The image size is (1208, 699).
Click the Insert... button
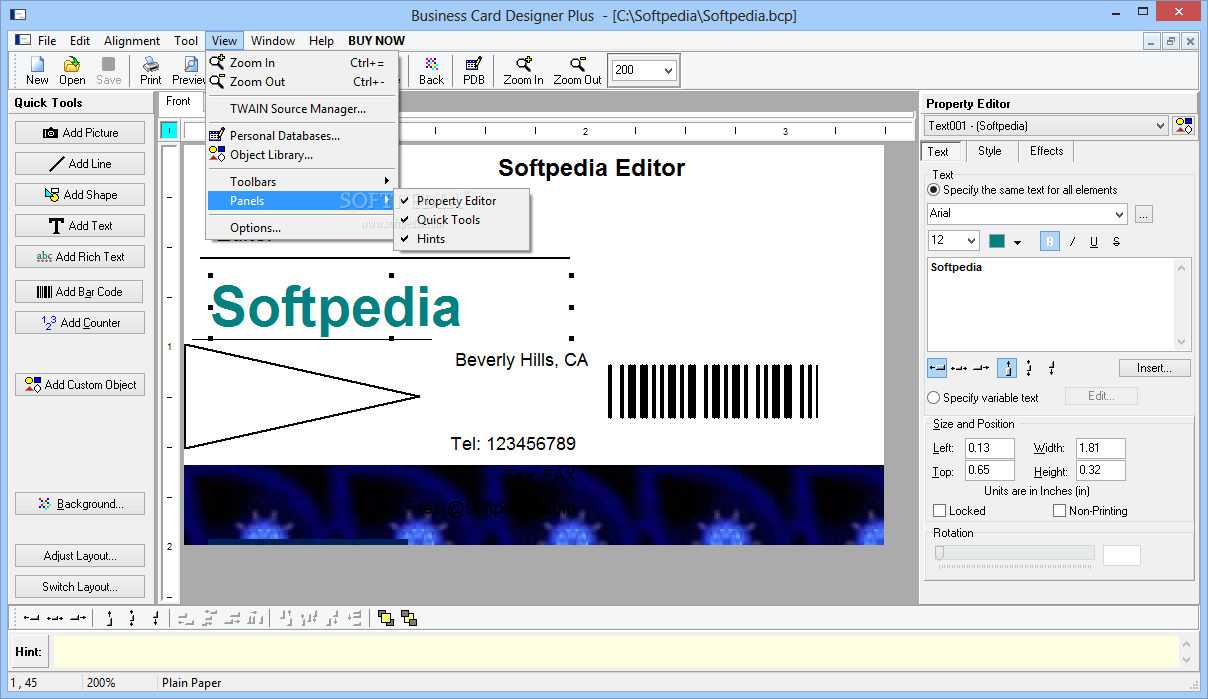1154,368
